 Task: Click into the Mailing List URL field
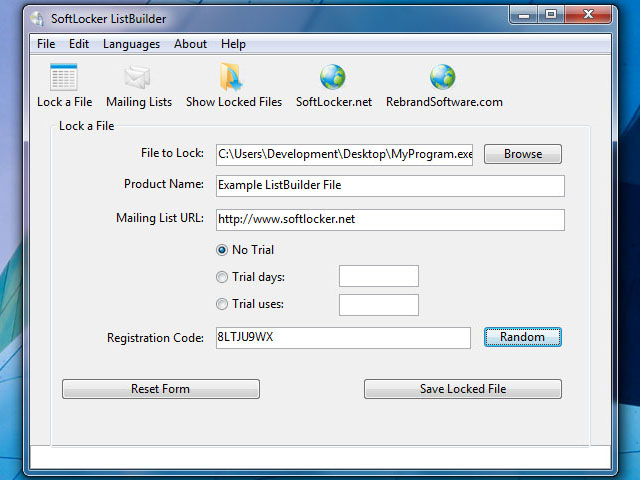click(x=390, y=220)
